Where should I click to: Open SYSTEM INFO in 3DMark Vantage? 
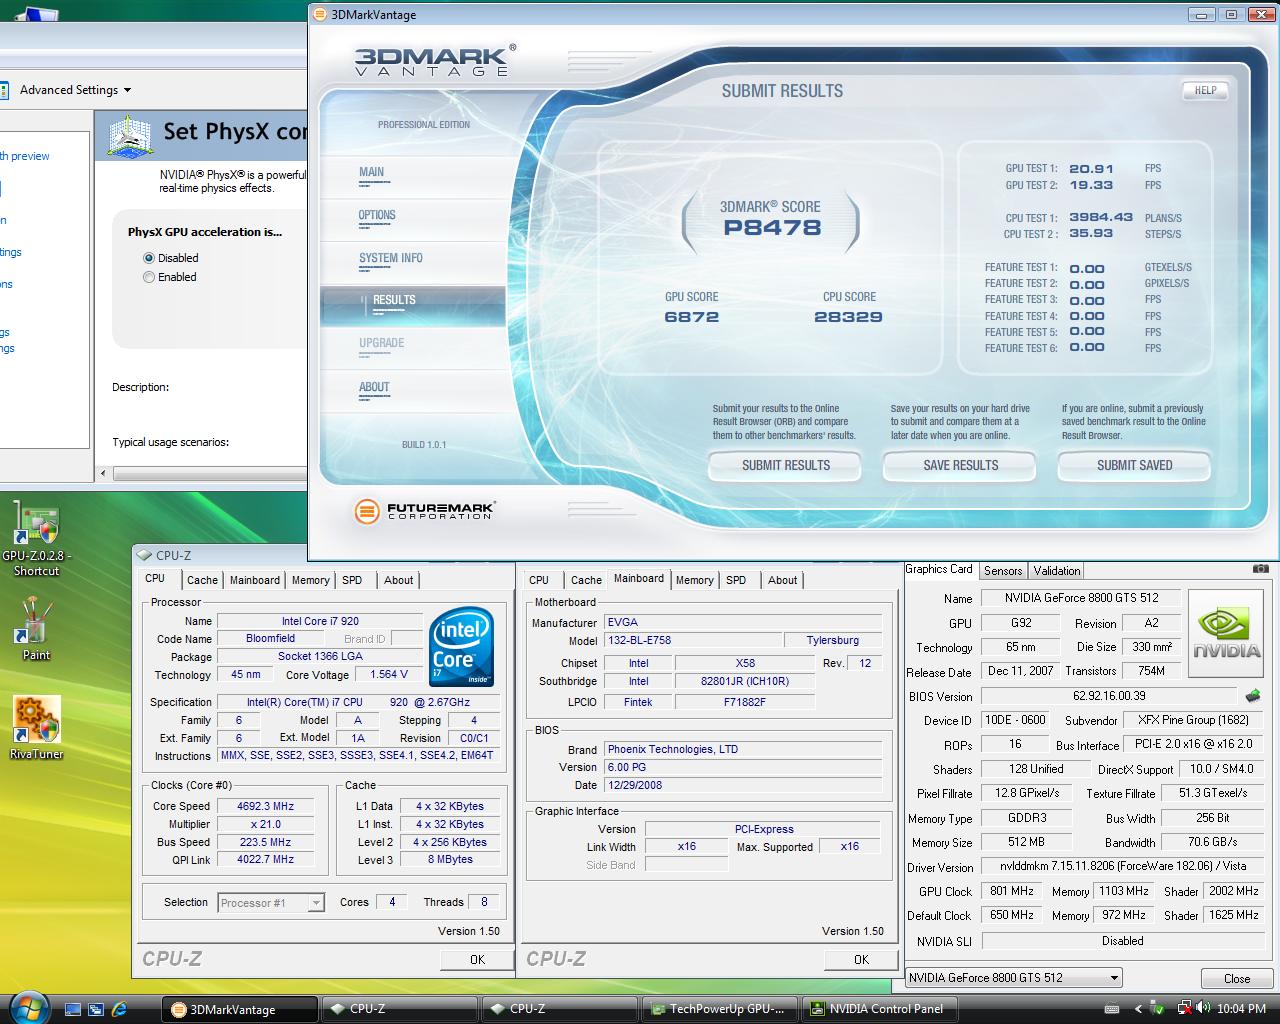coord(390,258)
